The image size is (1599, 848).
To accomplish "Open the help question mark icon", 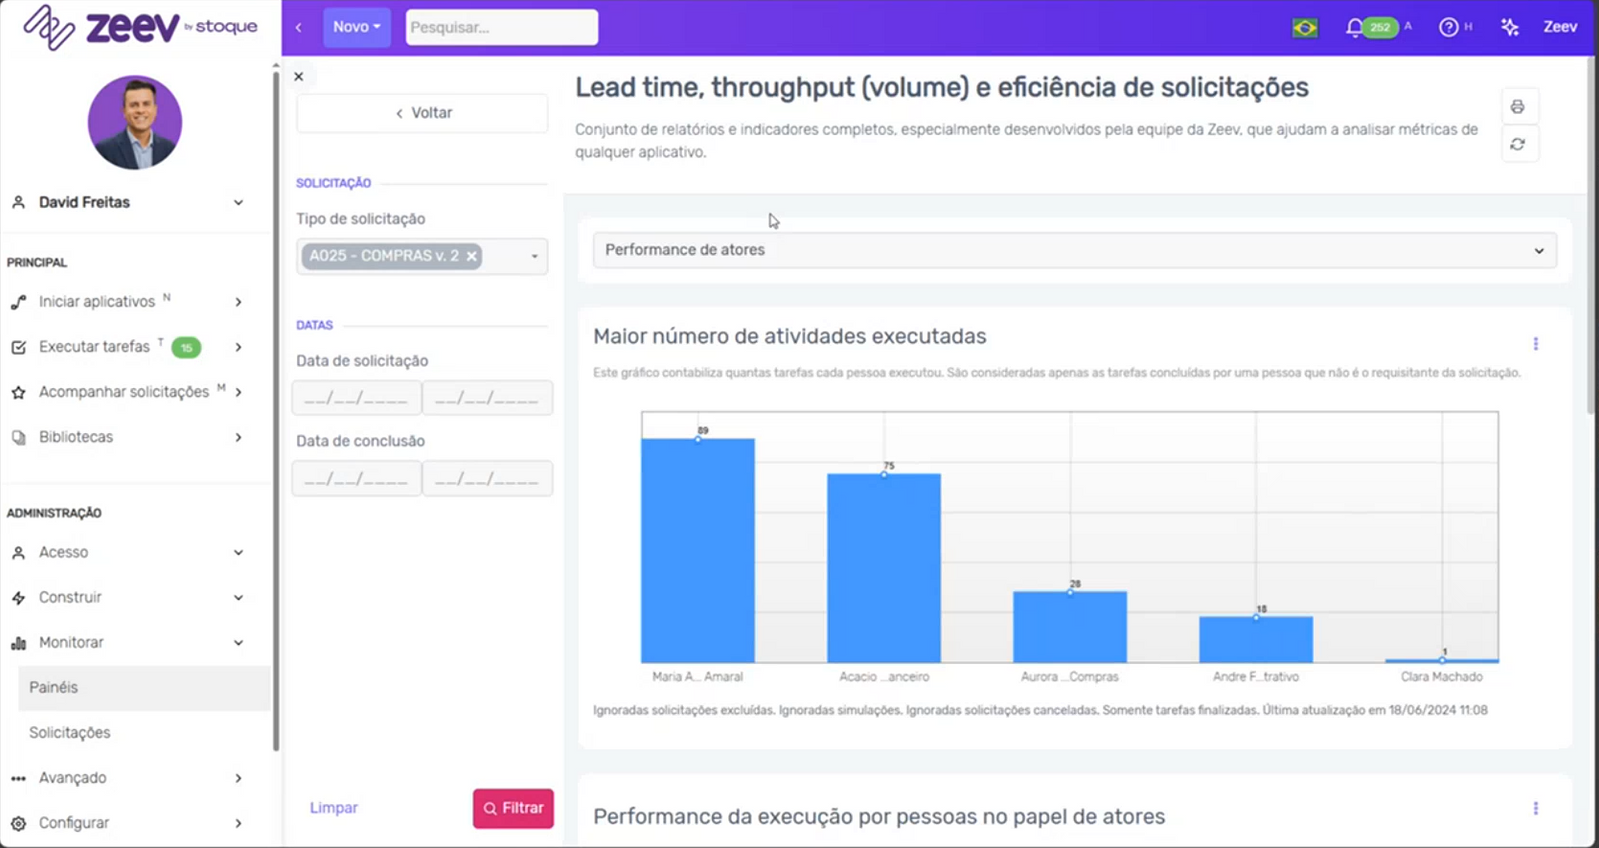I will click(1448, 28).
